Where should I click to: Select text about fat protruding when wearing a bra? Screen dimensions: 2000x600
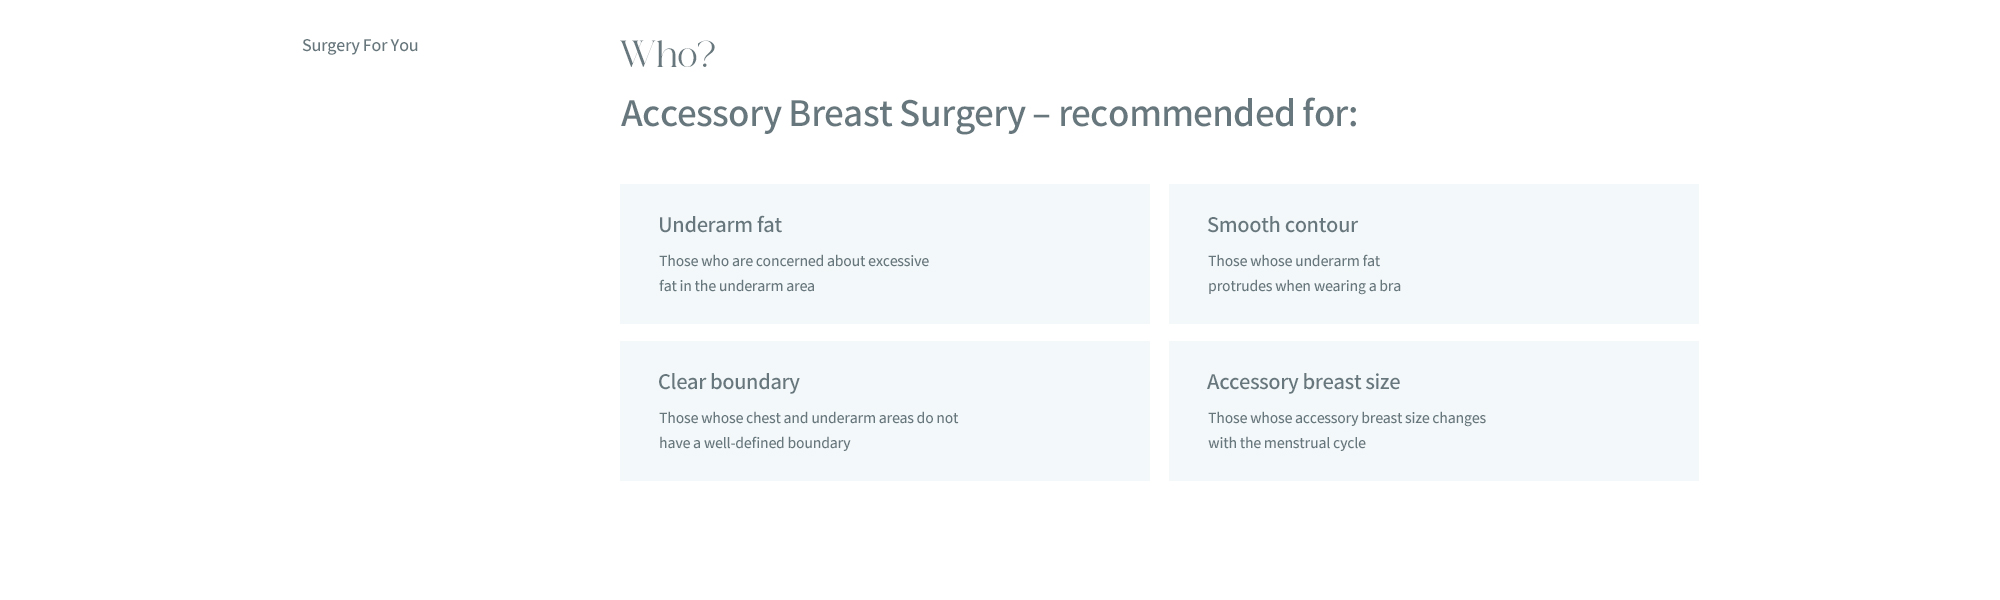click(1304, 273)
